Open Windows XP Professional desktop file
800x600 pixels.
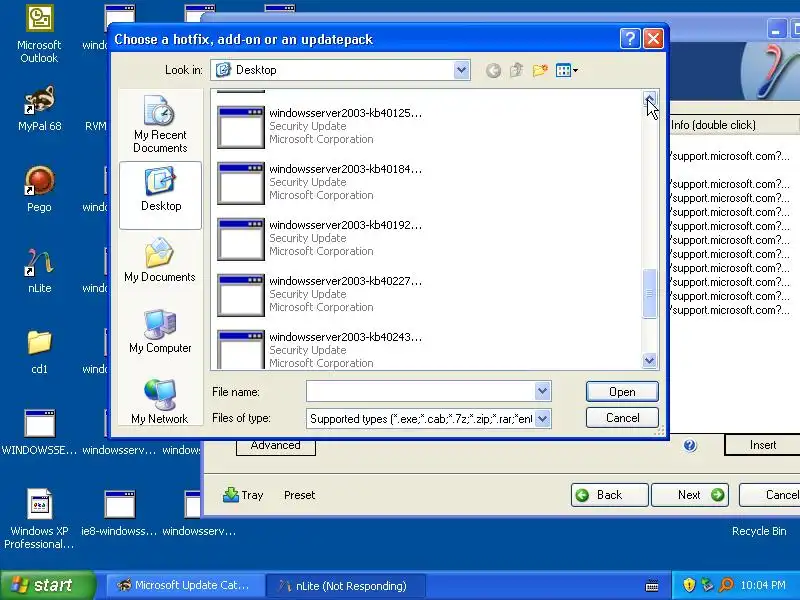click(x=39, y=518)
